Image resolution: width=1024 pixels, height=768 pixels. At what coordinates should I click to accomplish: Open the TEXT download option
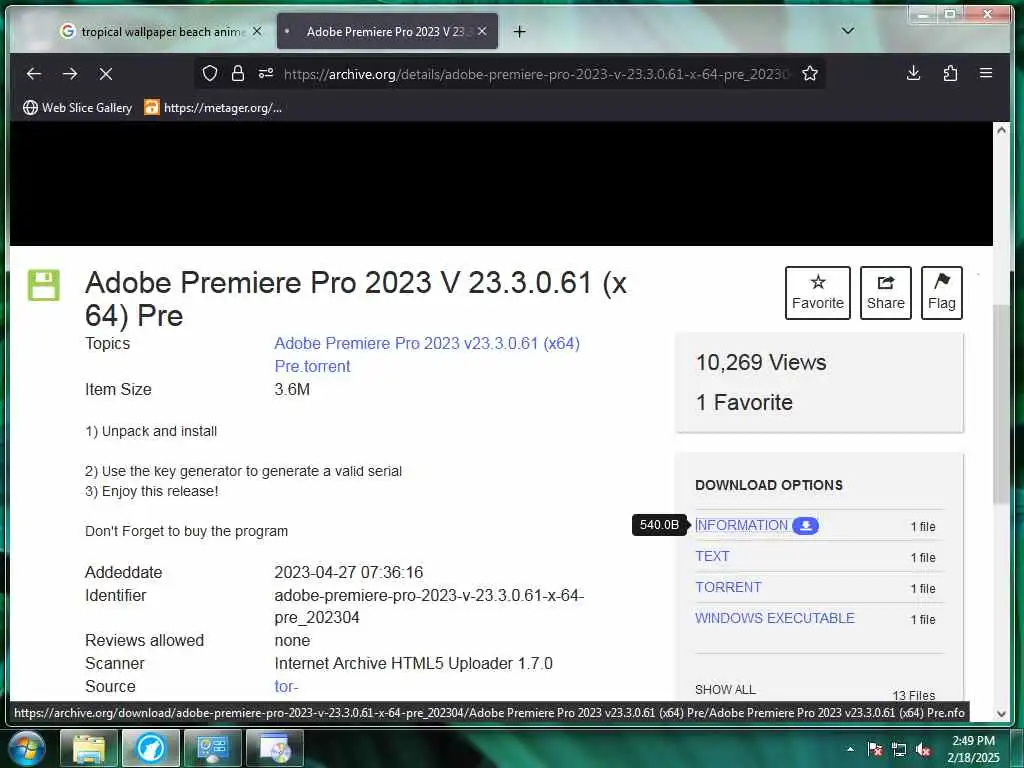coord(712,556)
